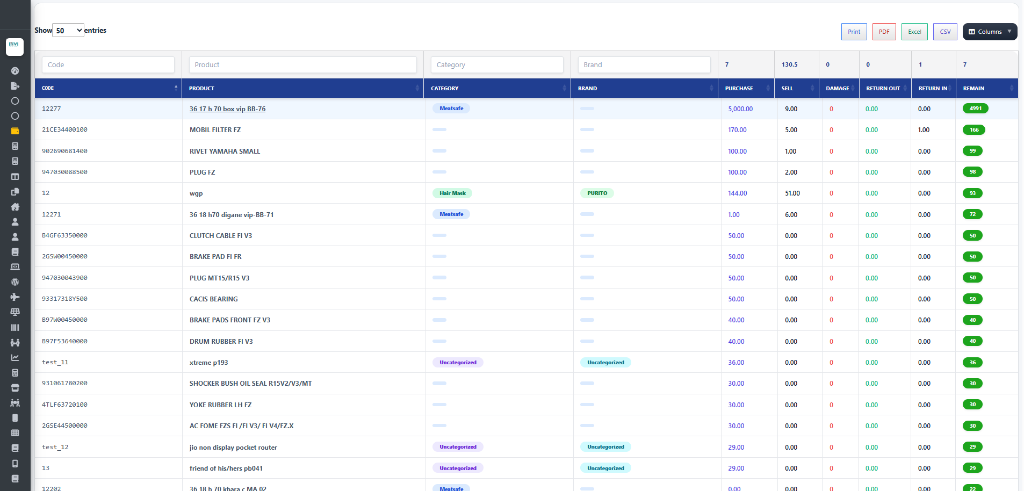1024x491 pixels.
Task: Select product DRUM RUBBER FI V3
Action: click(221, 341)
